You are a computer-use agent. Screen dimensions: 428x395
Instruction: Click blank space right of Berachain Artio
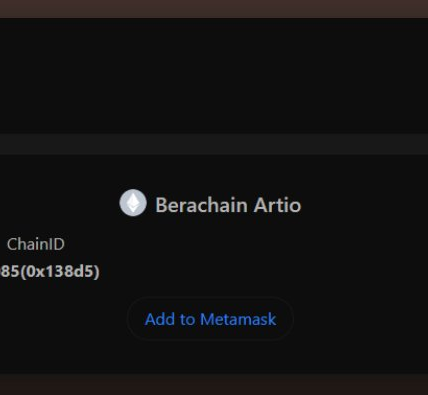363,205
